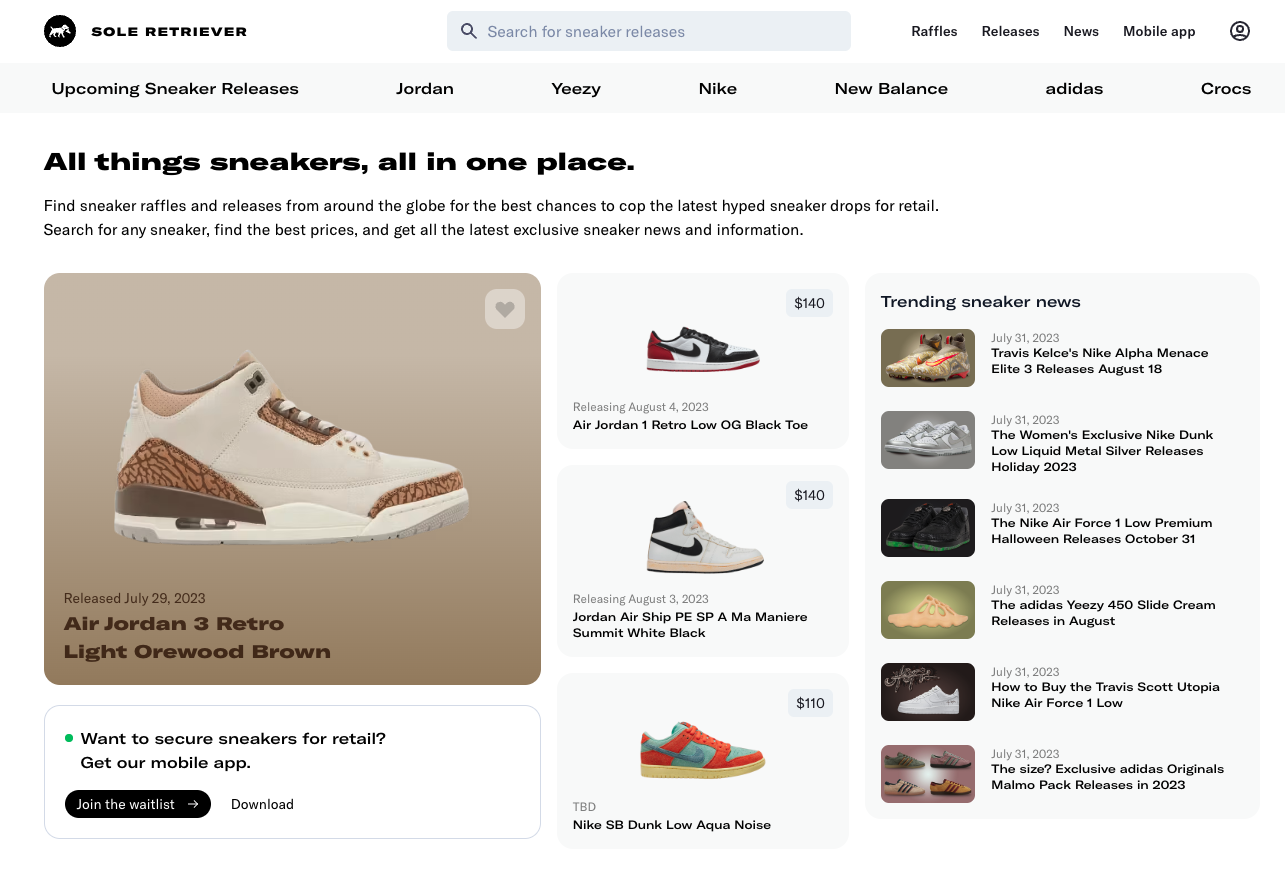
Task: Open the user account icon
Action: (x=1240, y=31)
